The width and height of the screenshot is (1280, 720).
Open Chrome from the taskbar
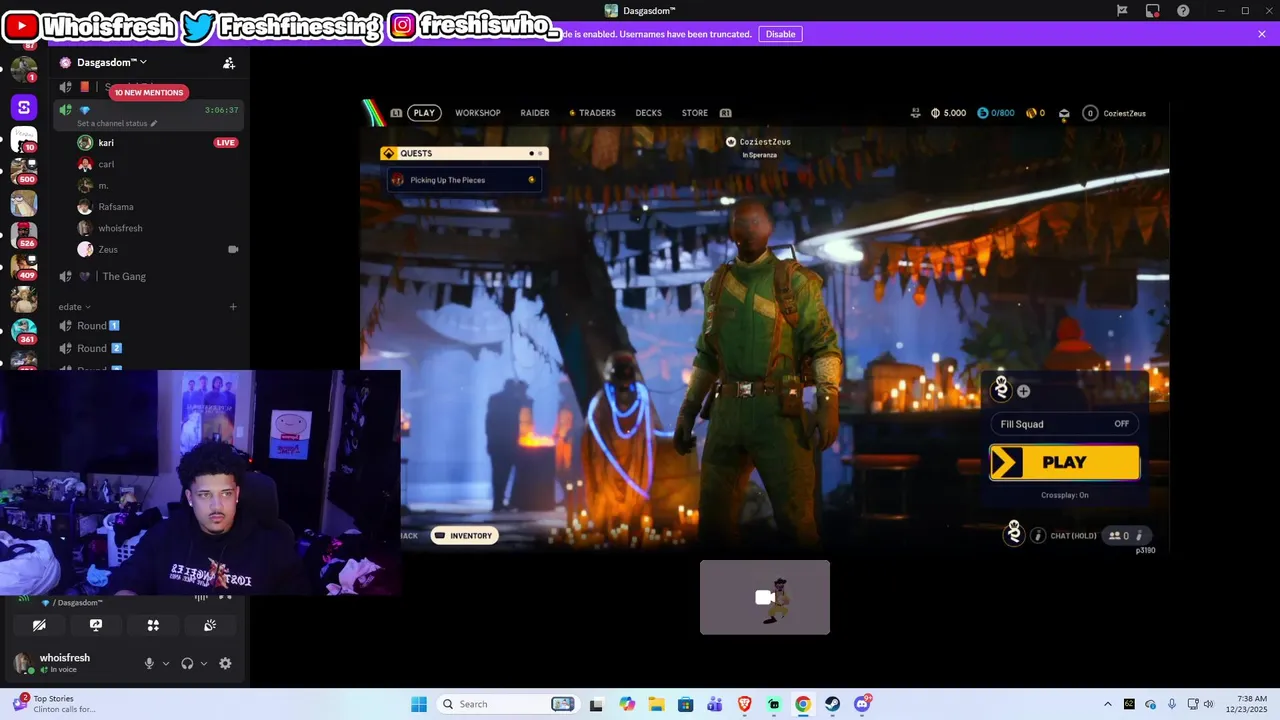click(x=803, y=704)
